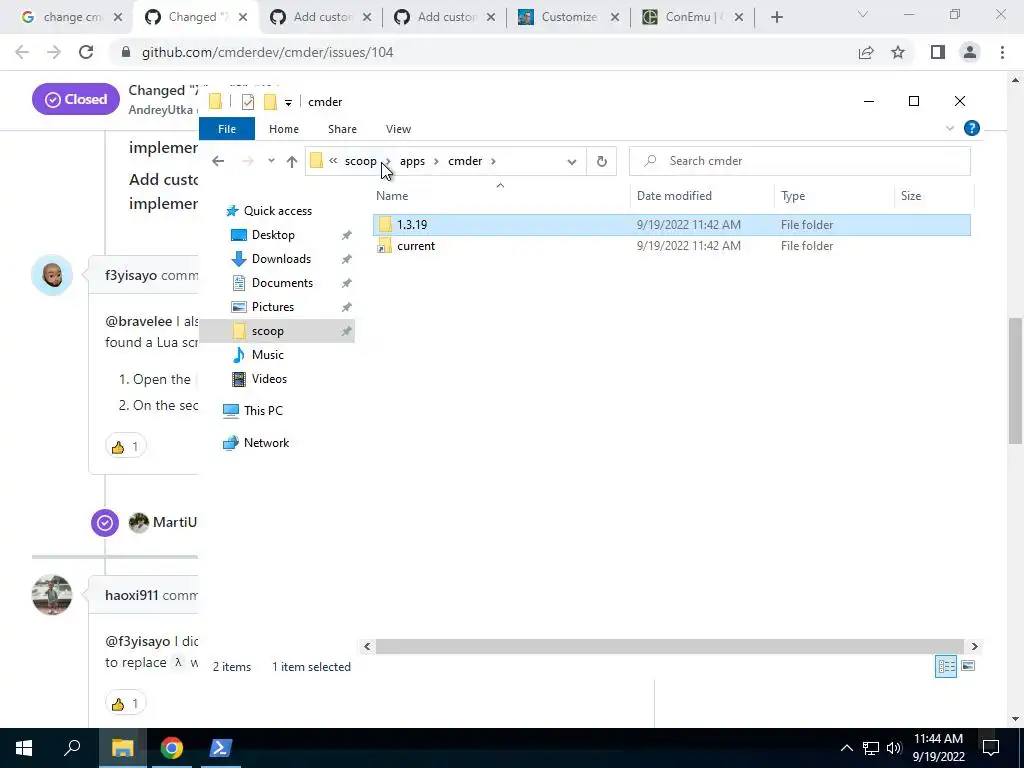Click Chrome page vertical scrollbar thumb
1024x768 pixels.
(x=1015, y=380)
